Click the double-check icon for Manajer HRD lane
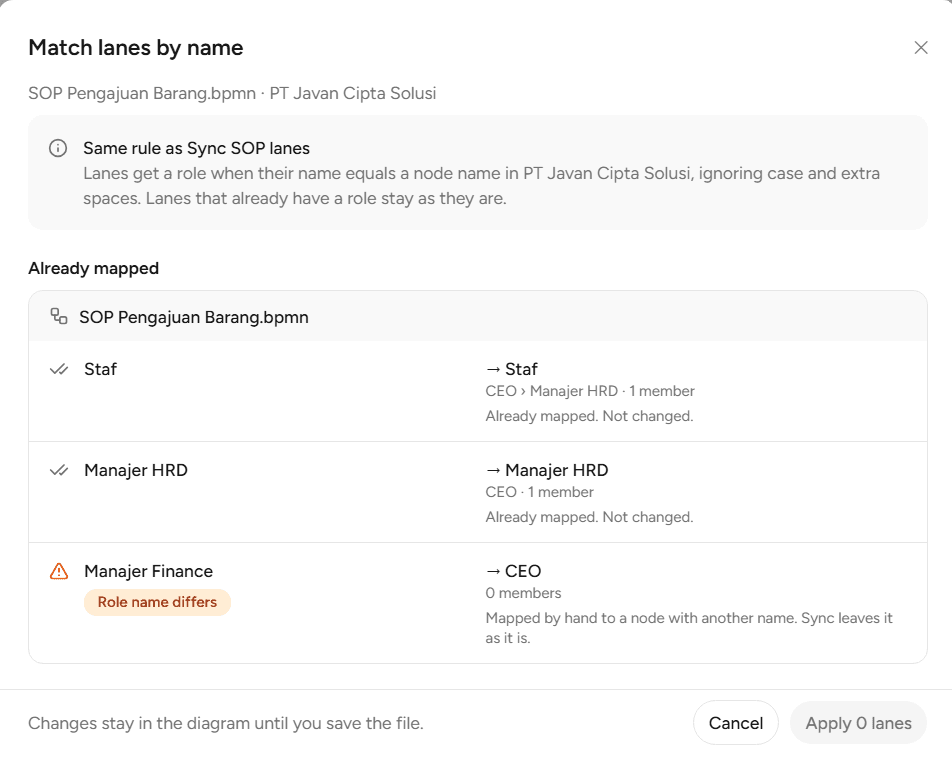The height and width of the screenshot is (765, 952). 59,470
